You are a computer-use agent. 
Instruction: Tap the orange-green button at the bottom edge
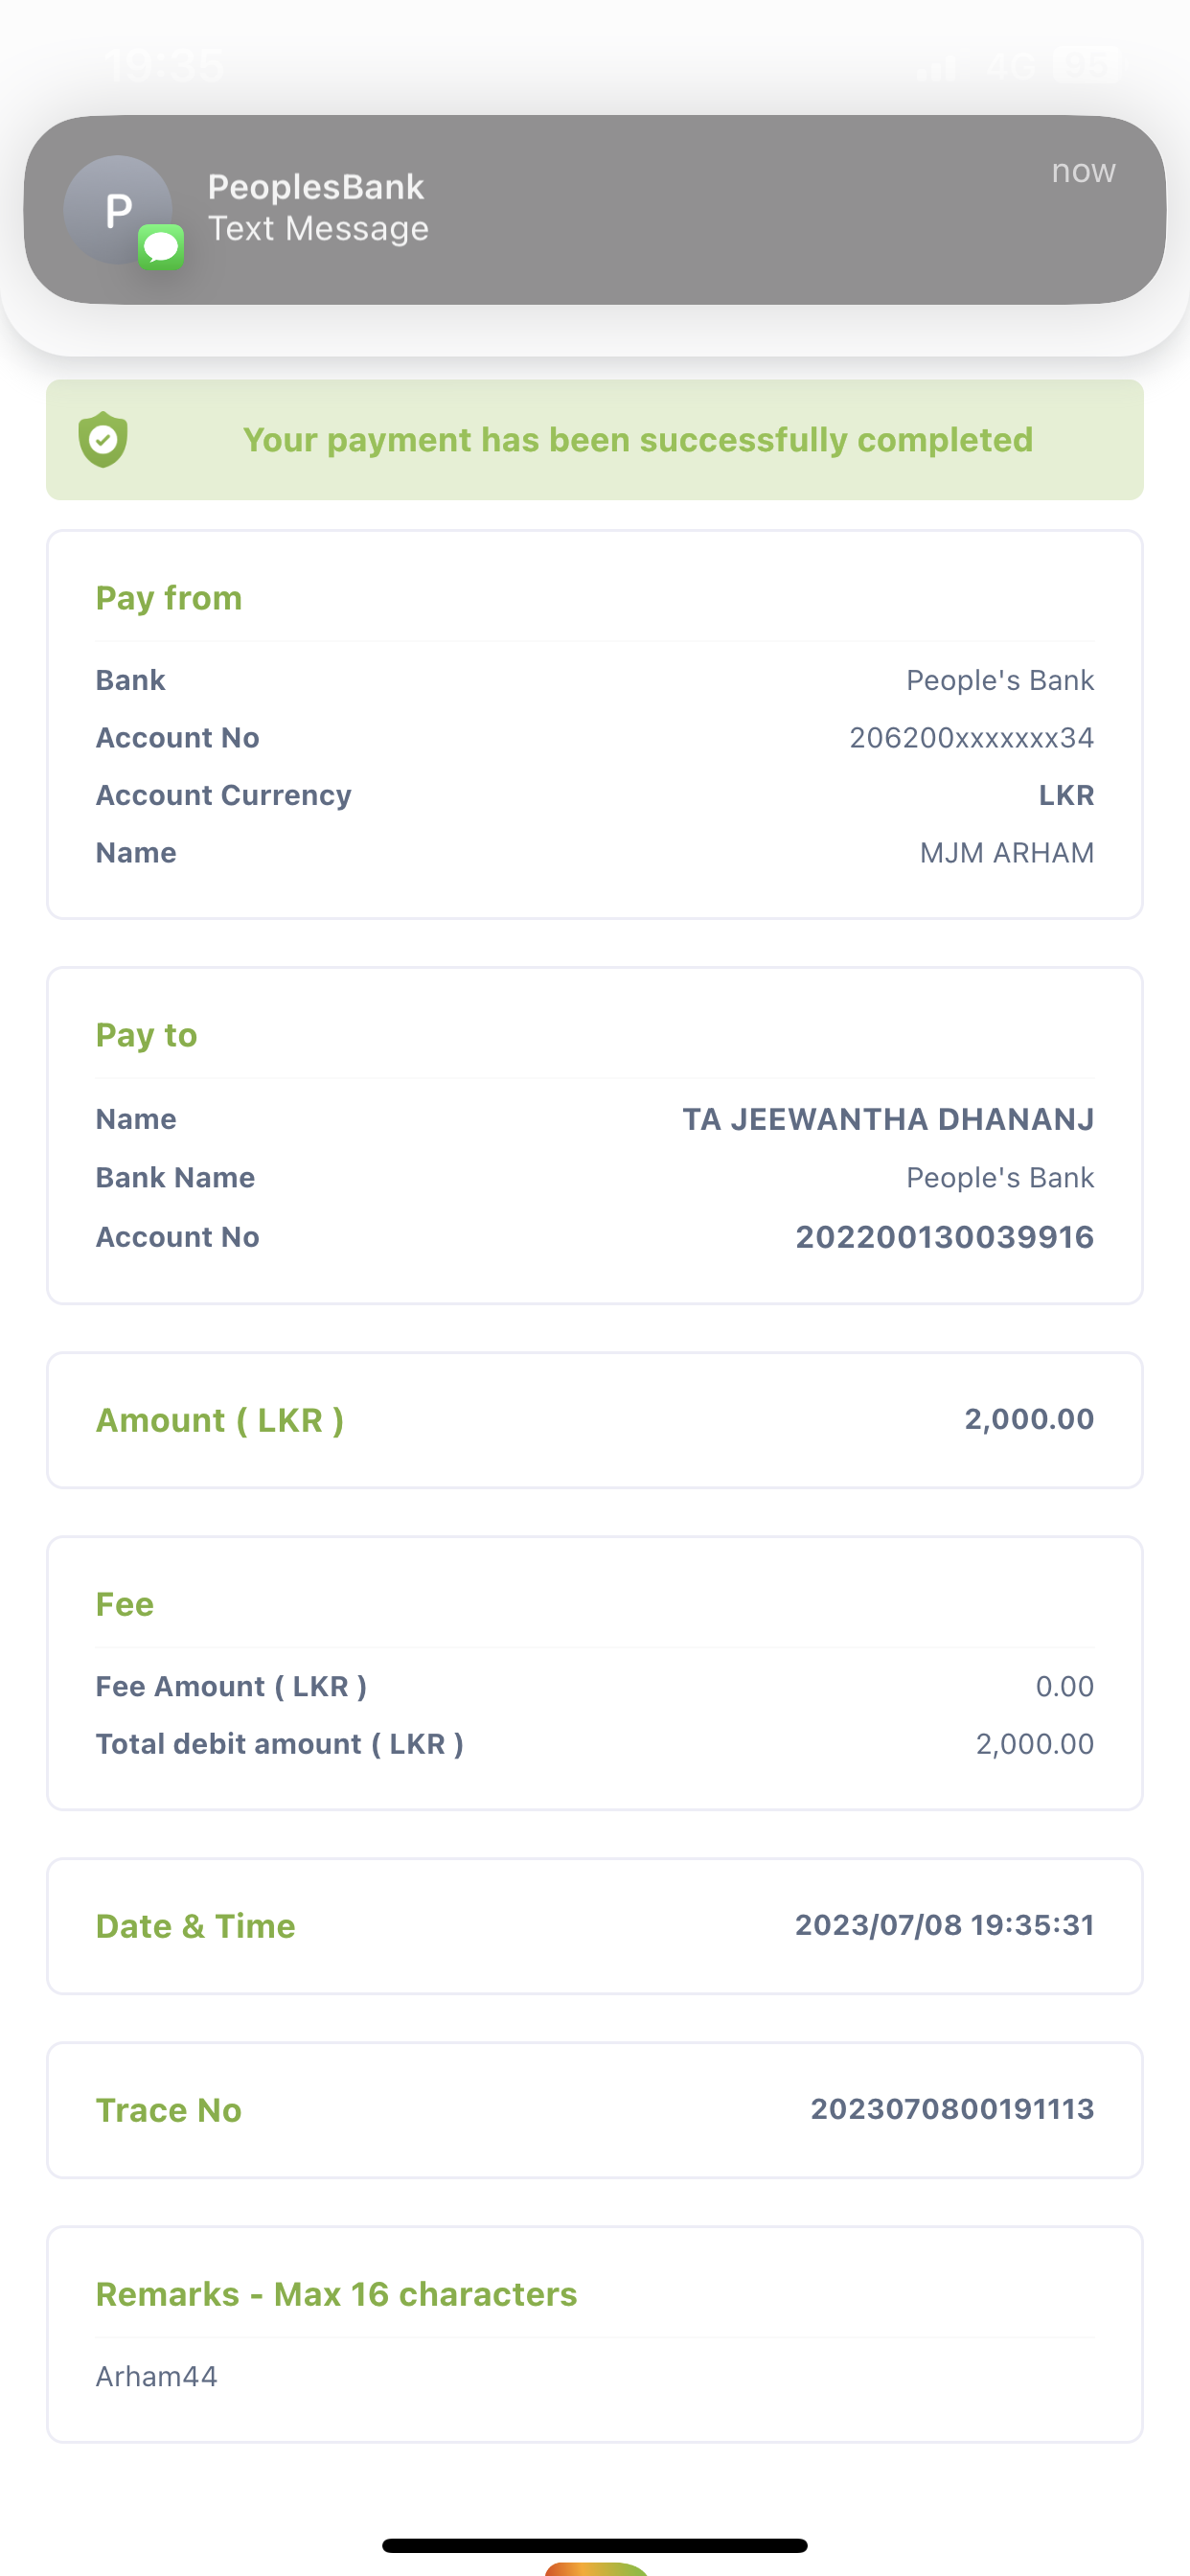point(597,2569)
